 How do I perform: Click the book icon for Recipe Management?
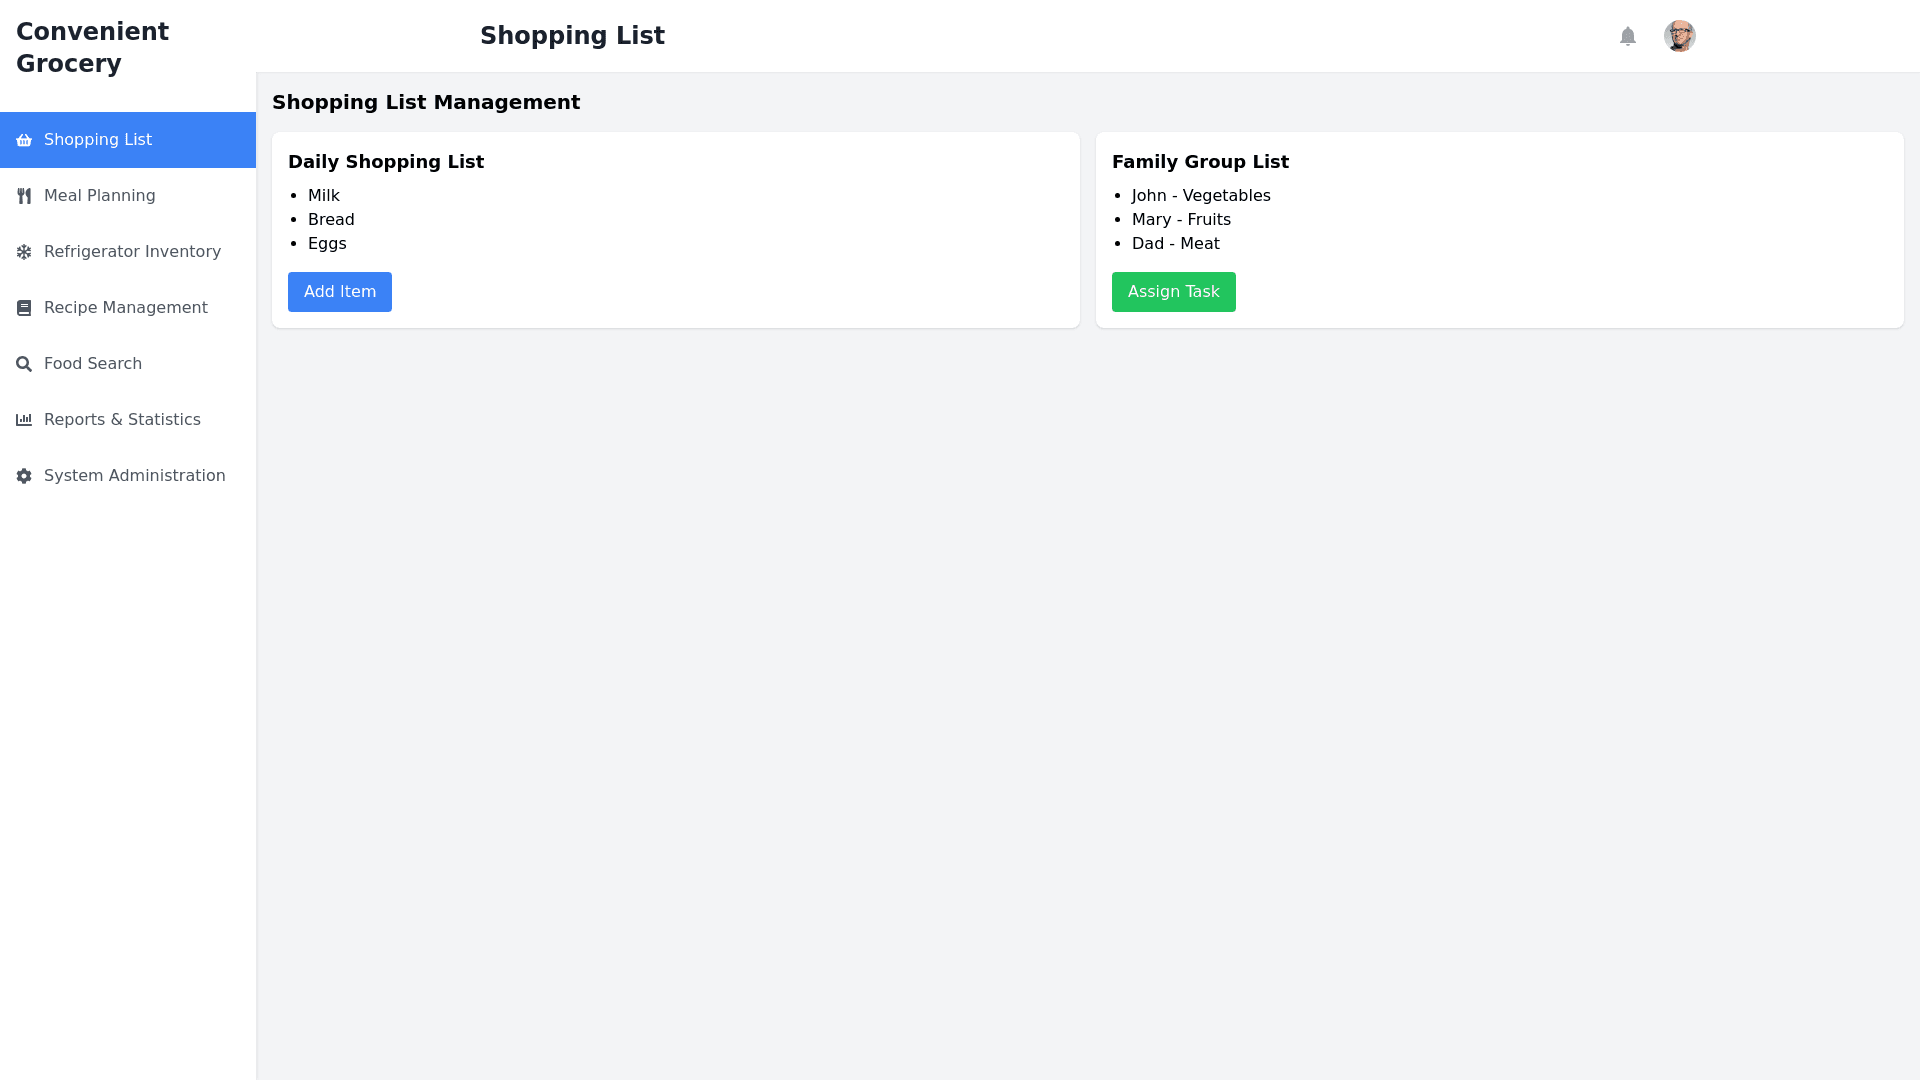pyautogui.click(x=24, y=308)
